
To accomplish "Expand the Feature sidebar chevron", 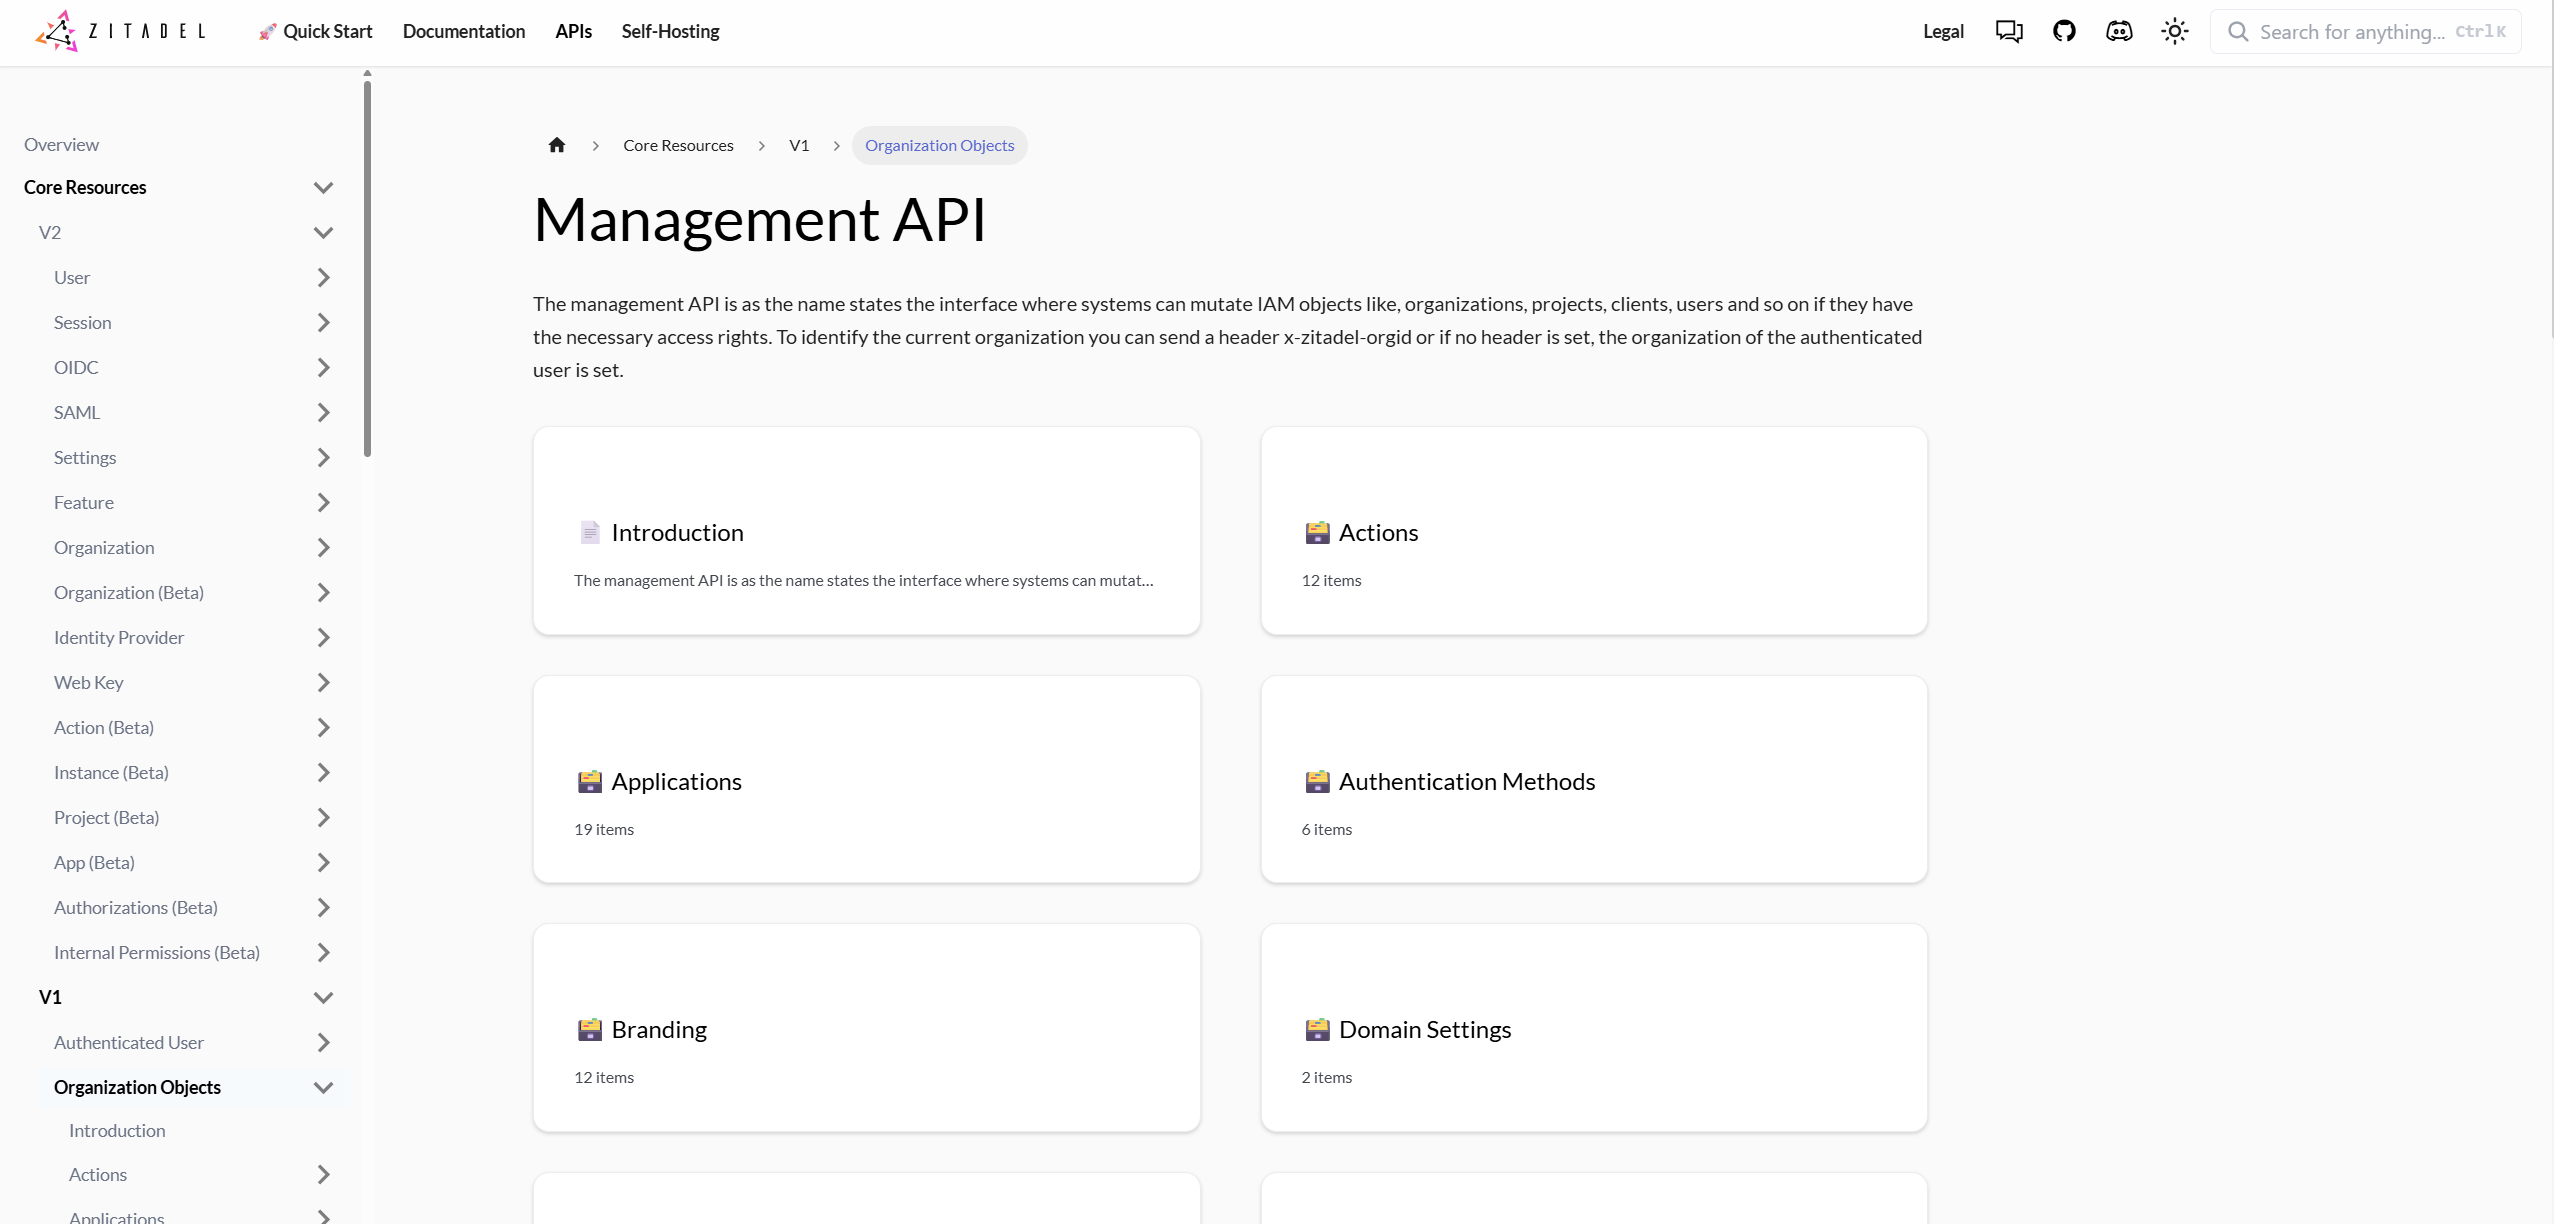I will [323, 502].
